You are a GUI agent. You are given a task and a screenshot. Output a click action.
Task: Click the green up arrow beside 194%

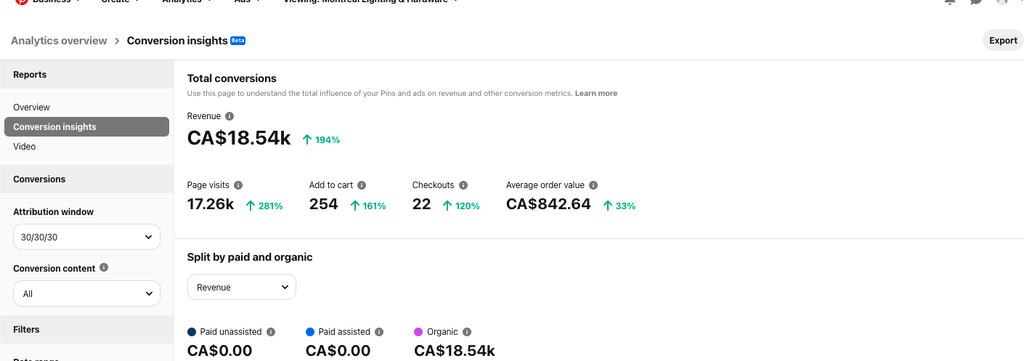(x=307, y=139)
